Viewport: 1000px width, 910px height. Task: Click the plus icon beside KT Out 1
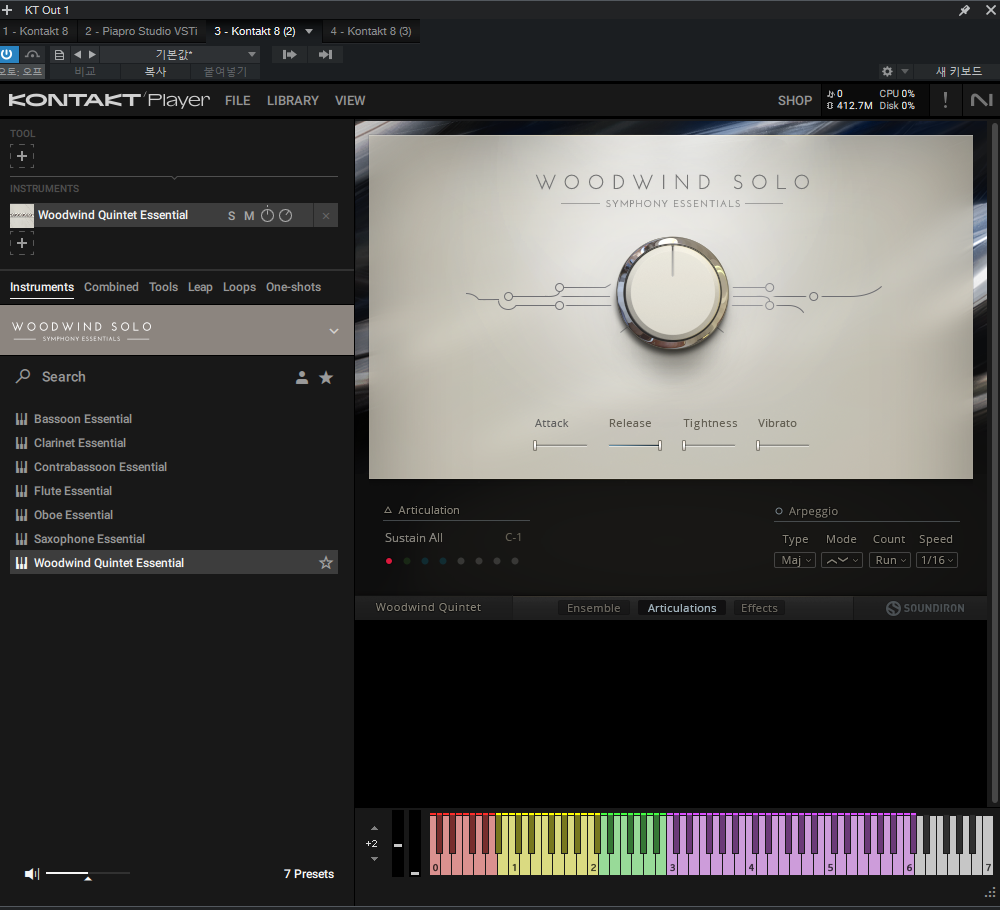click(x=7, y=10)
